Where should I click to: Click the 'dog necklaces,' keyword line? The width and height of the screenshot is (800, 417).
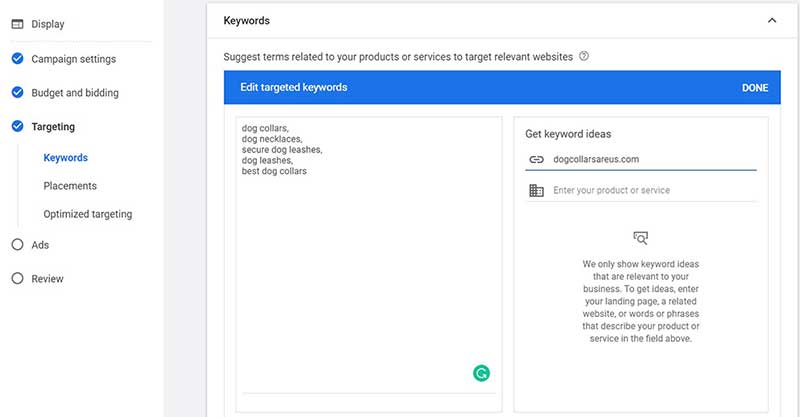pos(272,139)
